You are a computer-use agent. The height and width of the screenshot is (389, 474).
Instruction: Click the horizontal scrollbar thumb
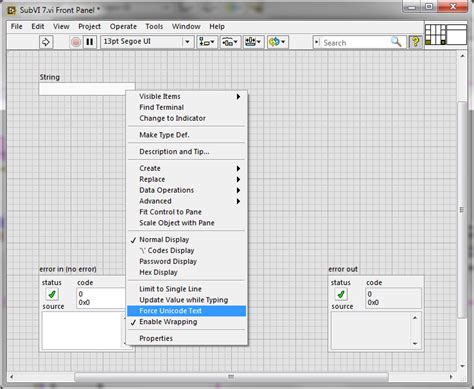point(231,377)
